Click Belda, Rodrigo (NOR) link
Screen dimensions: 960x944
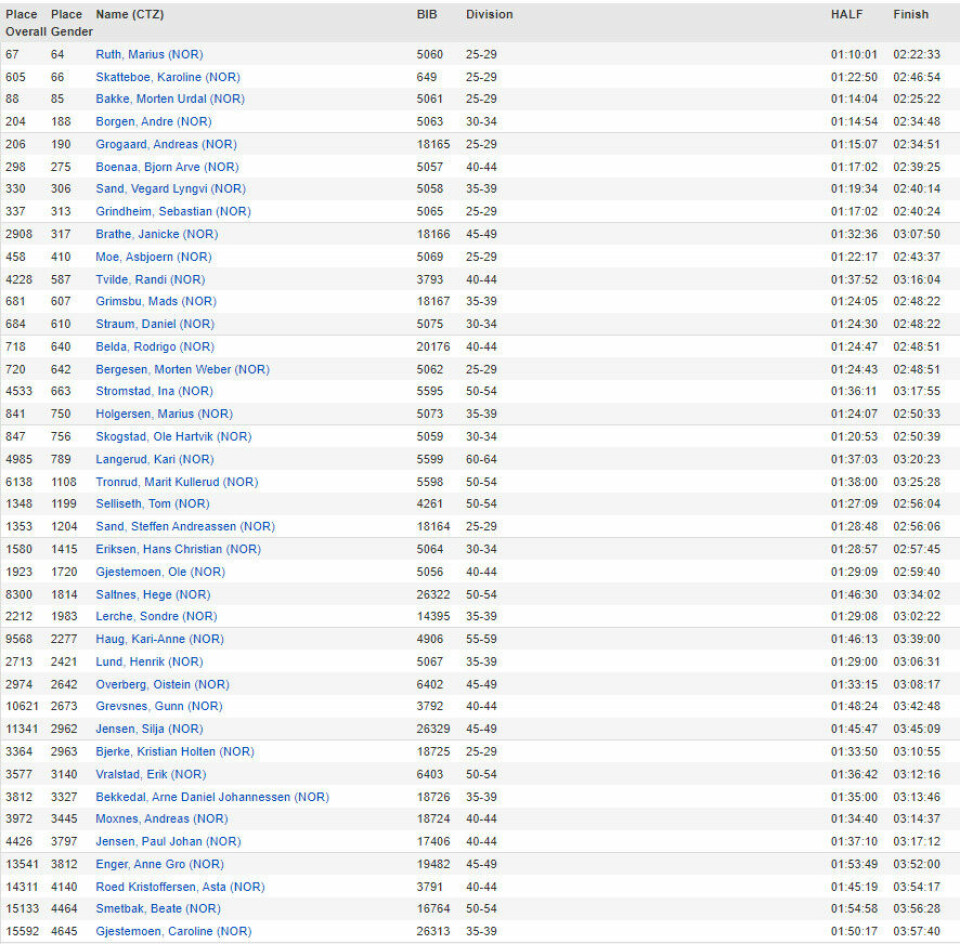(x=154, y=347)
